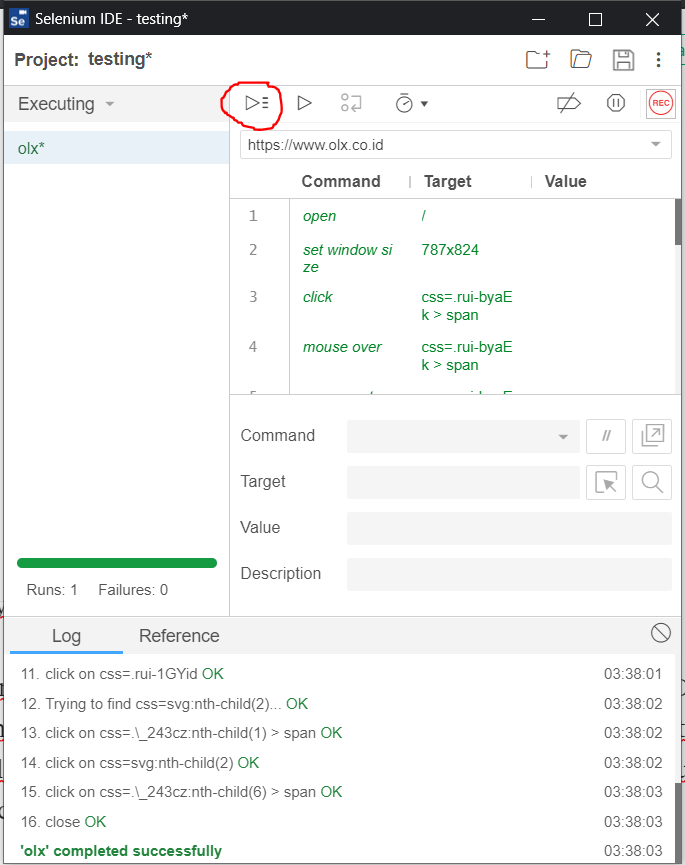Screen dimensions: 685x865
Task: Open the three-dot overflow menu
Action: coord(659,60)
